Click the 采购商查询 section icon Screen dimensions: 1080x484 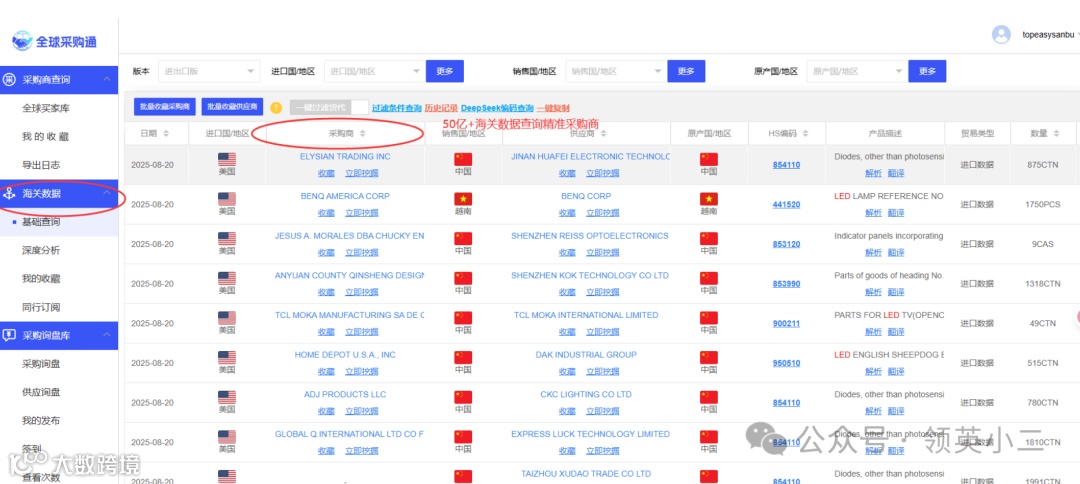pos(10,80)
